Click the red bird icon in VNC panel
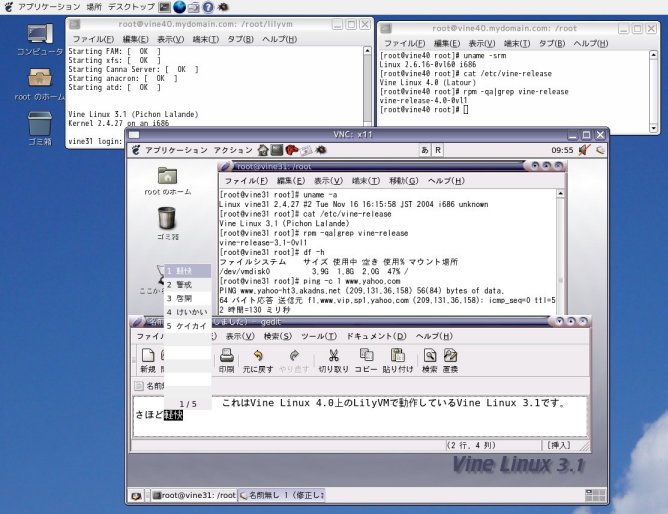This screenshot has height=514, width=668. (x=292, y=150)
